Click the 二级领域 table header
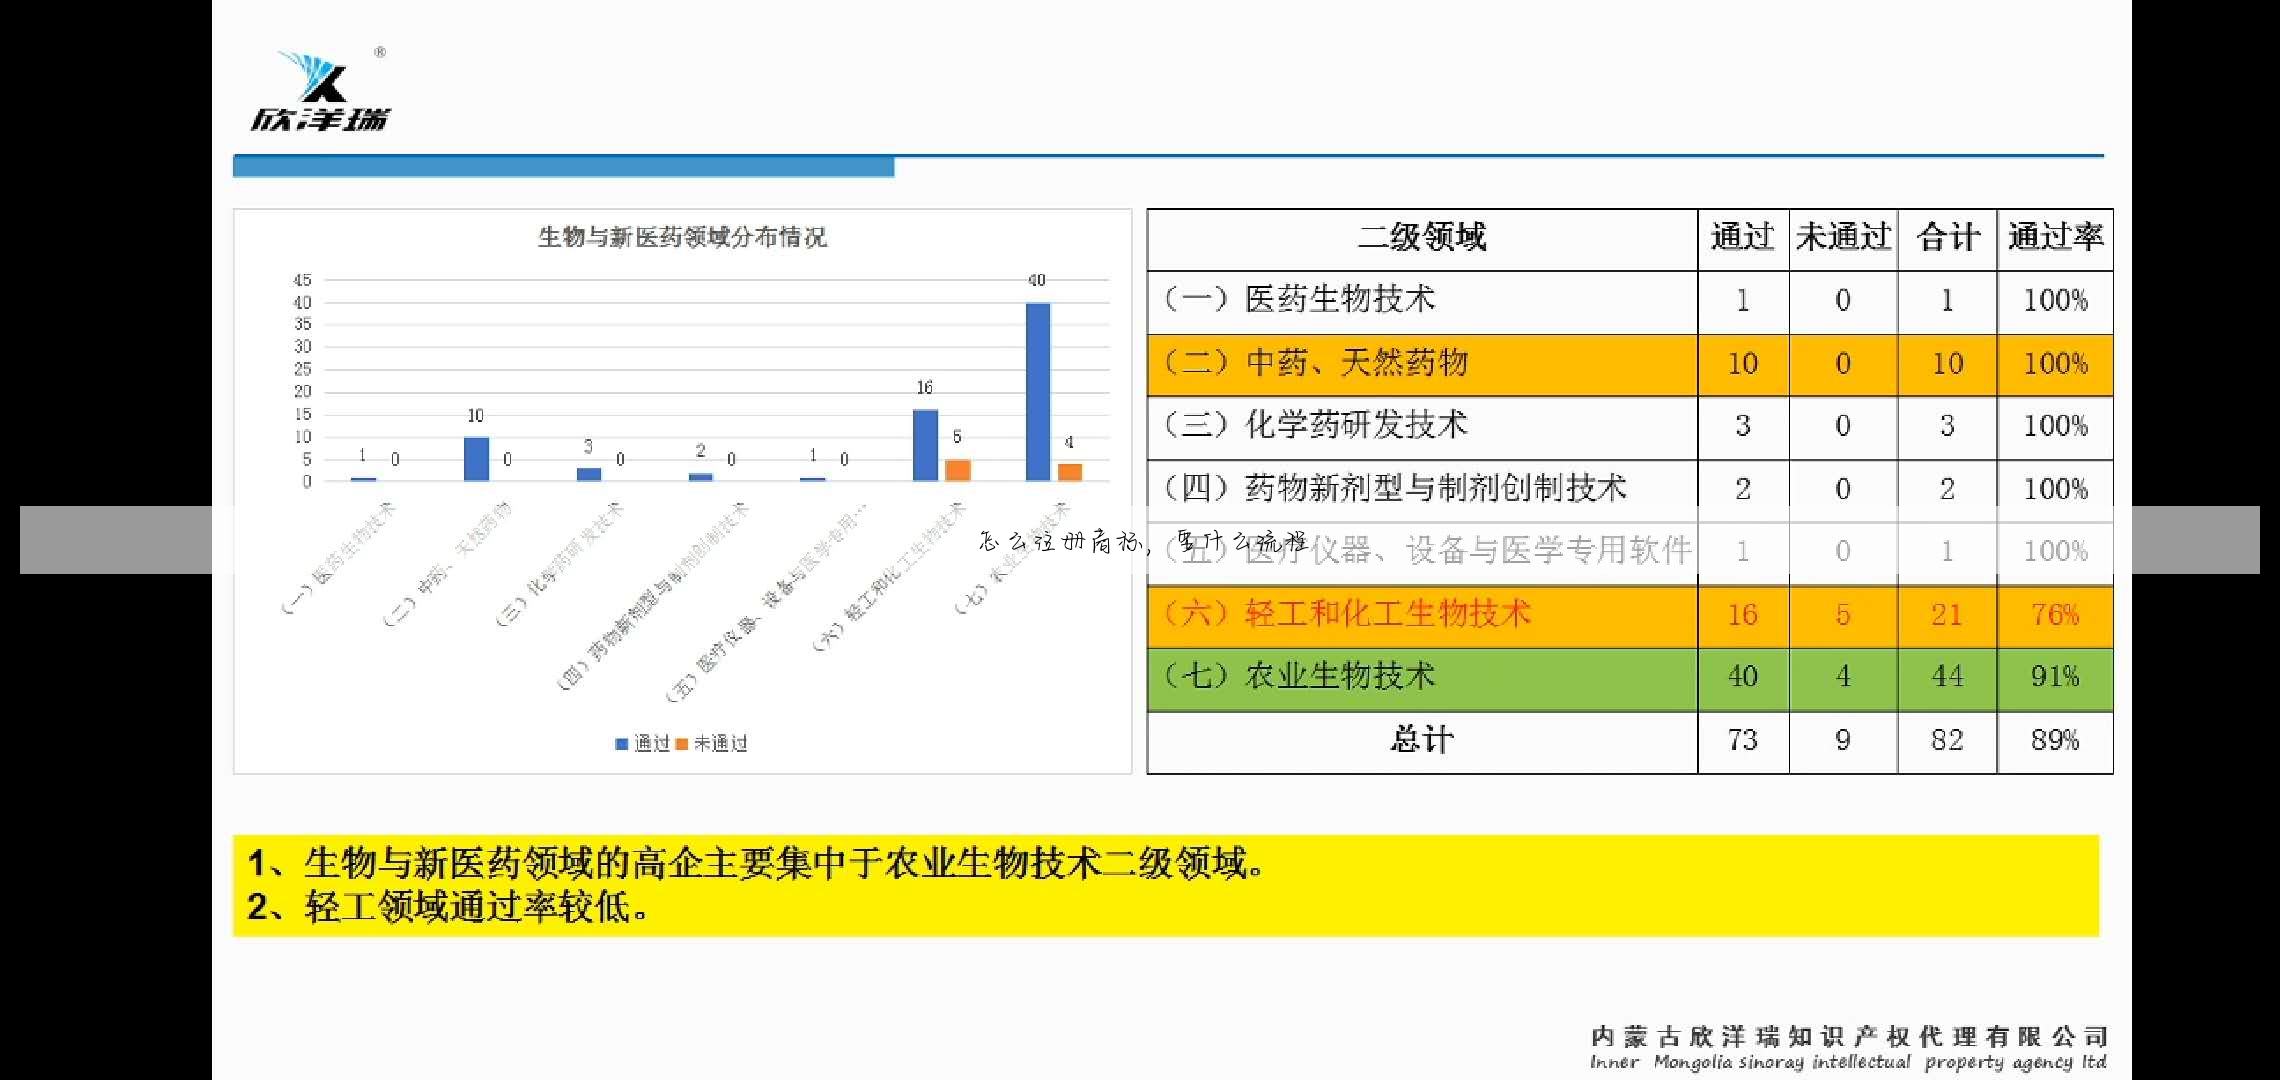 [1422, 238]
